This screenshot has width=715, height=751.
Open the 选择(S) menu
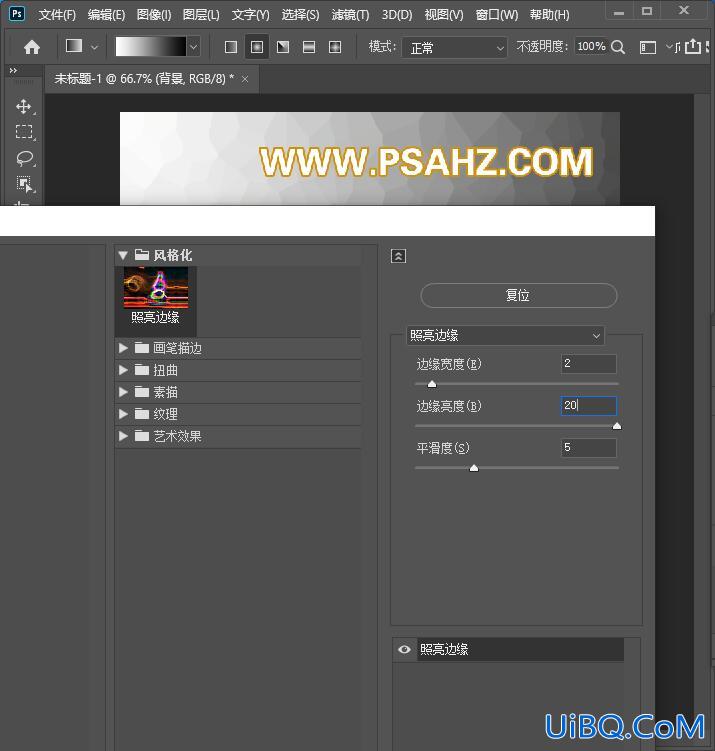(300, 15)
